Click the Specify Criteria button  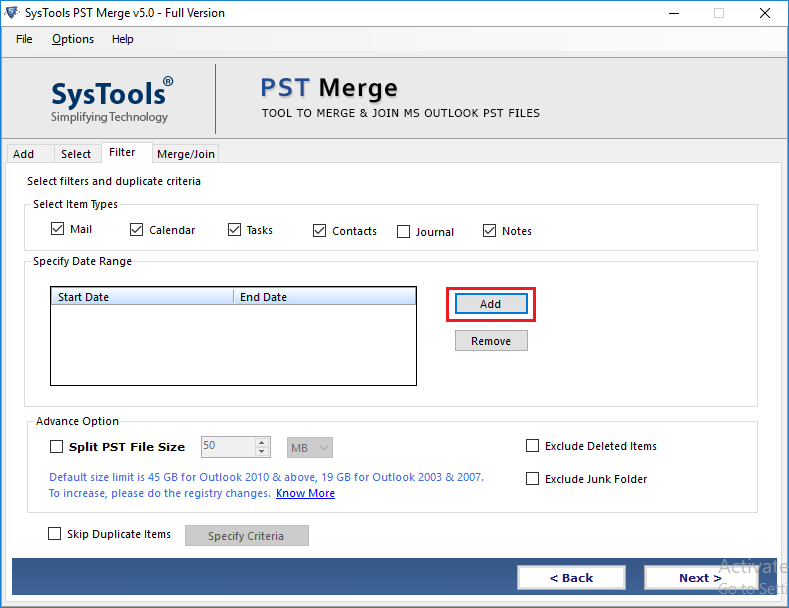pyautogui.click(x=247, y=536)
